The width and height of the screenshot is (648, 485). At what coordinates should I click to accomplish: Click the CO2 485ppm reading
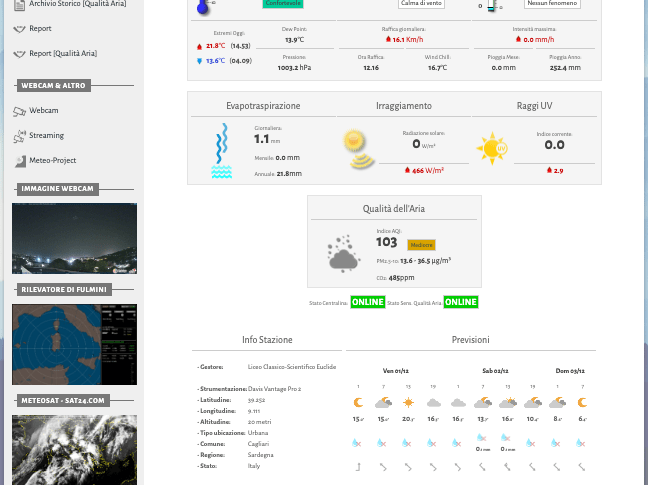395,278
